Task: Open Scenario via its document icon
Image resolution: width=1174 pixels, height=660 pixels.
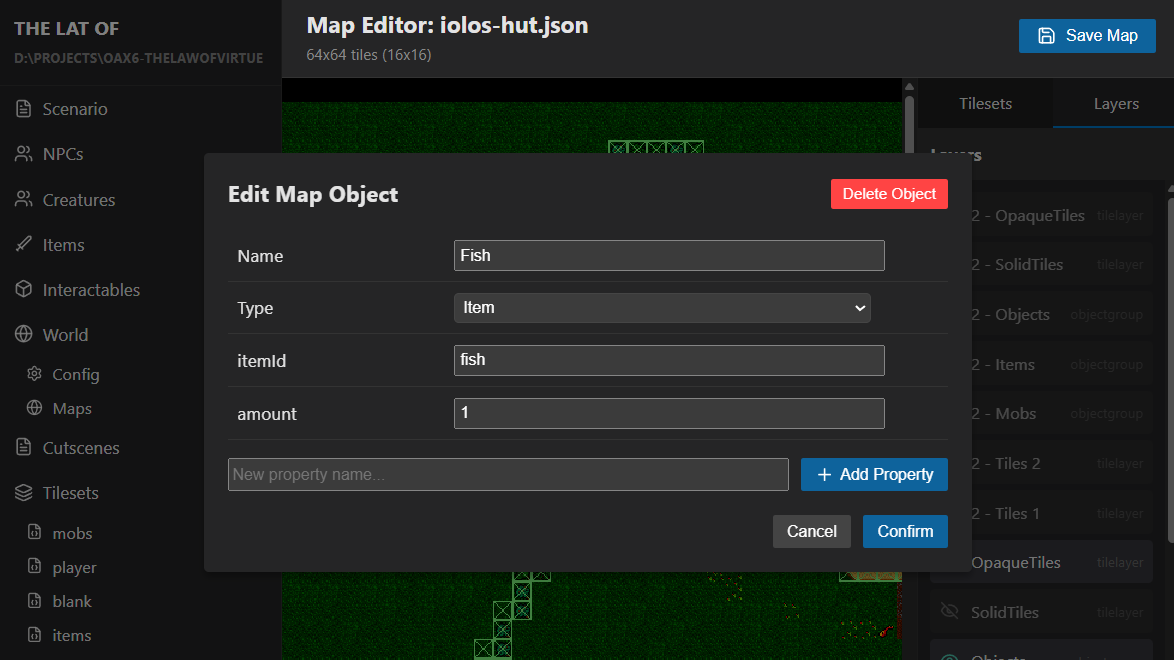Action: tap(23, 109)
